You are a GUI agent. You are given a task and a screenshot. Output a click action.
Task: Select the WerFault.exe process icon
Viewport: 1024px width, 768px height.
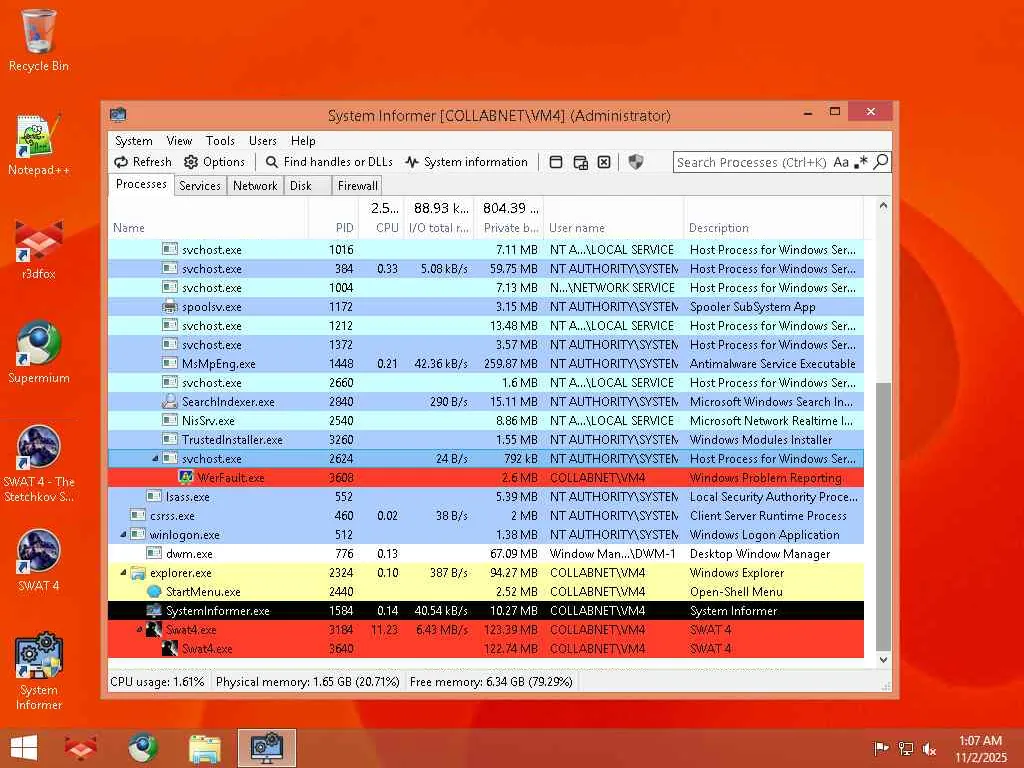186,477
